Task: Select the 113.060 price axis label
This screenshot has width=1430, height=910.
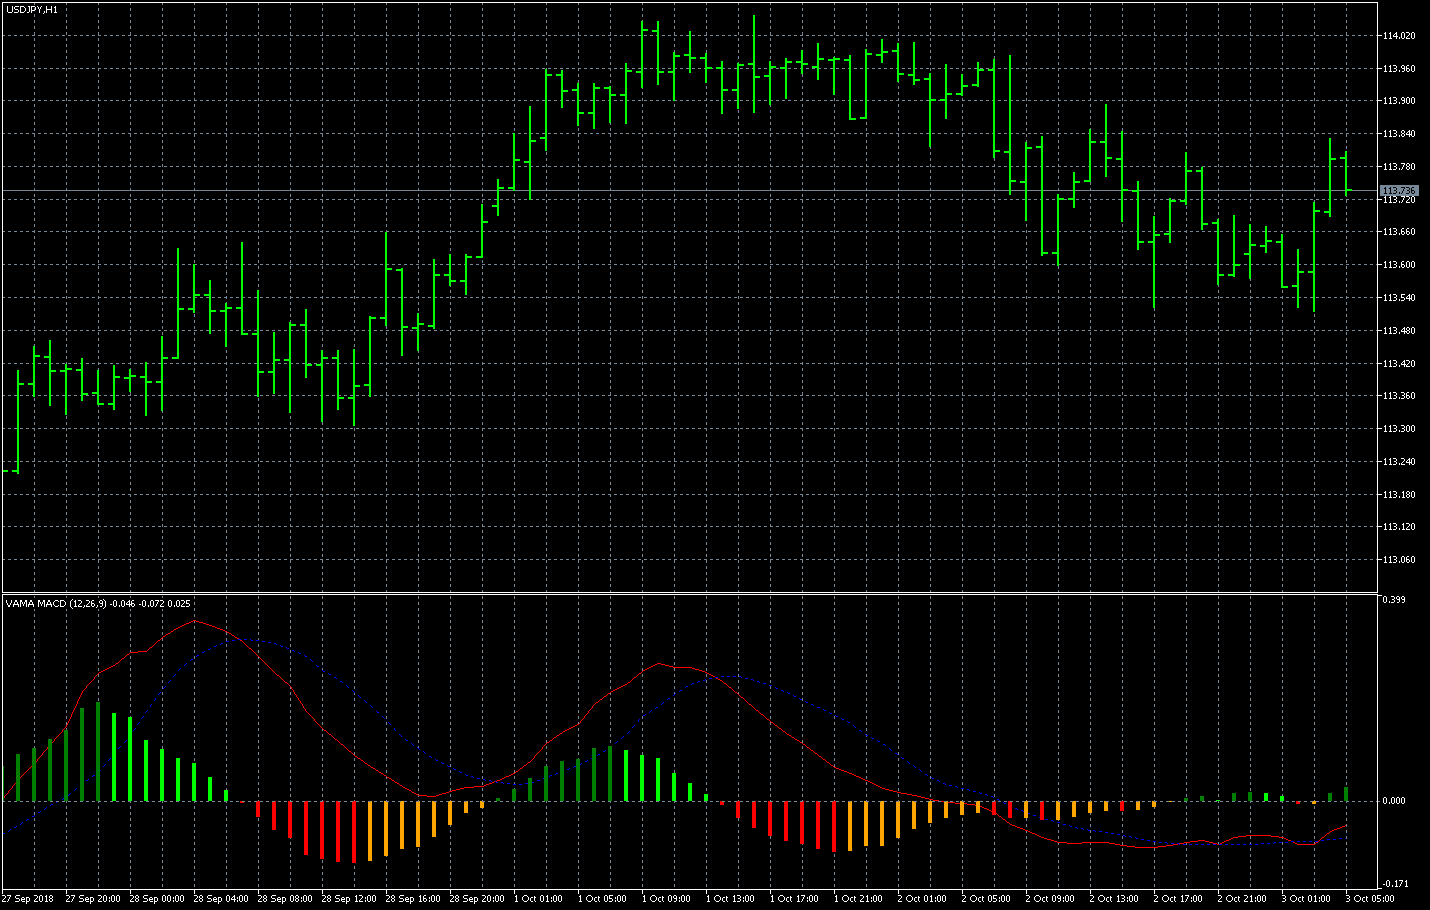Action: [1398, 560]
